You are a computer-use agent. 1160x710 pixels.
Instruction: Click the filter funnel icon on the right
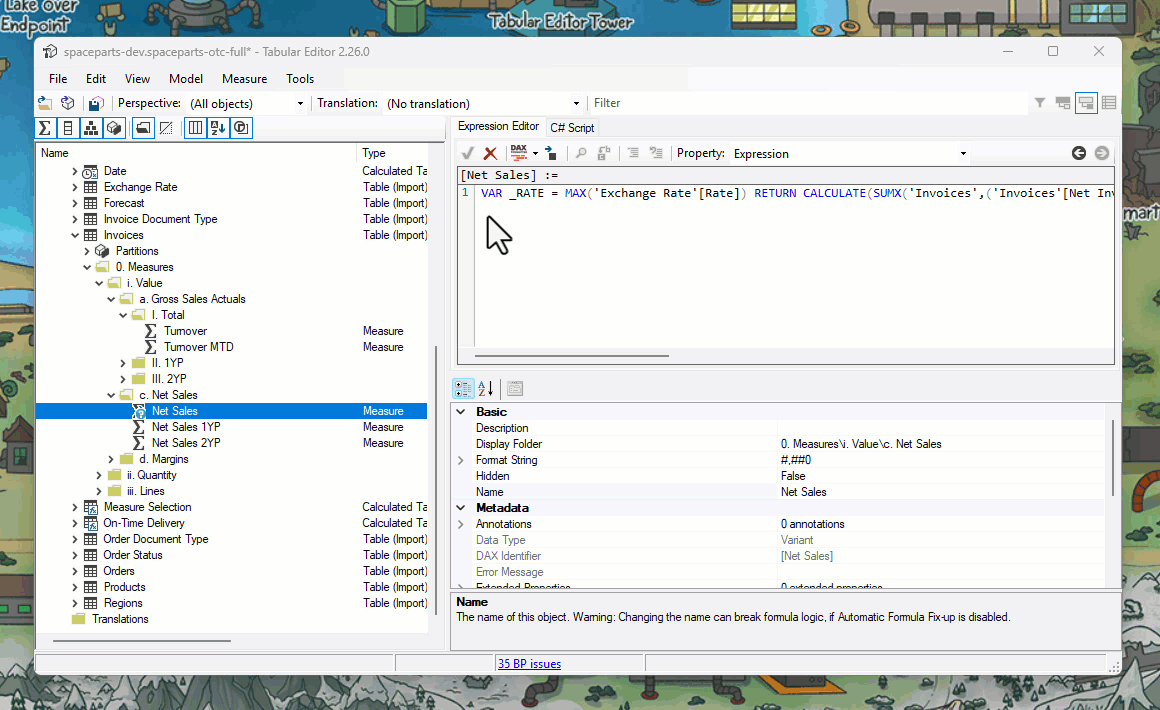pos(1040,102)
